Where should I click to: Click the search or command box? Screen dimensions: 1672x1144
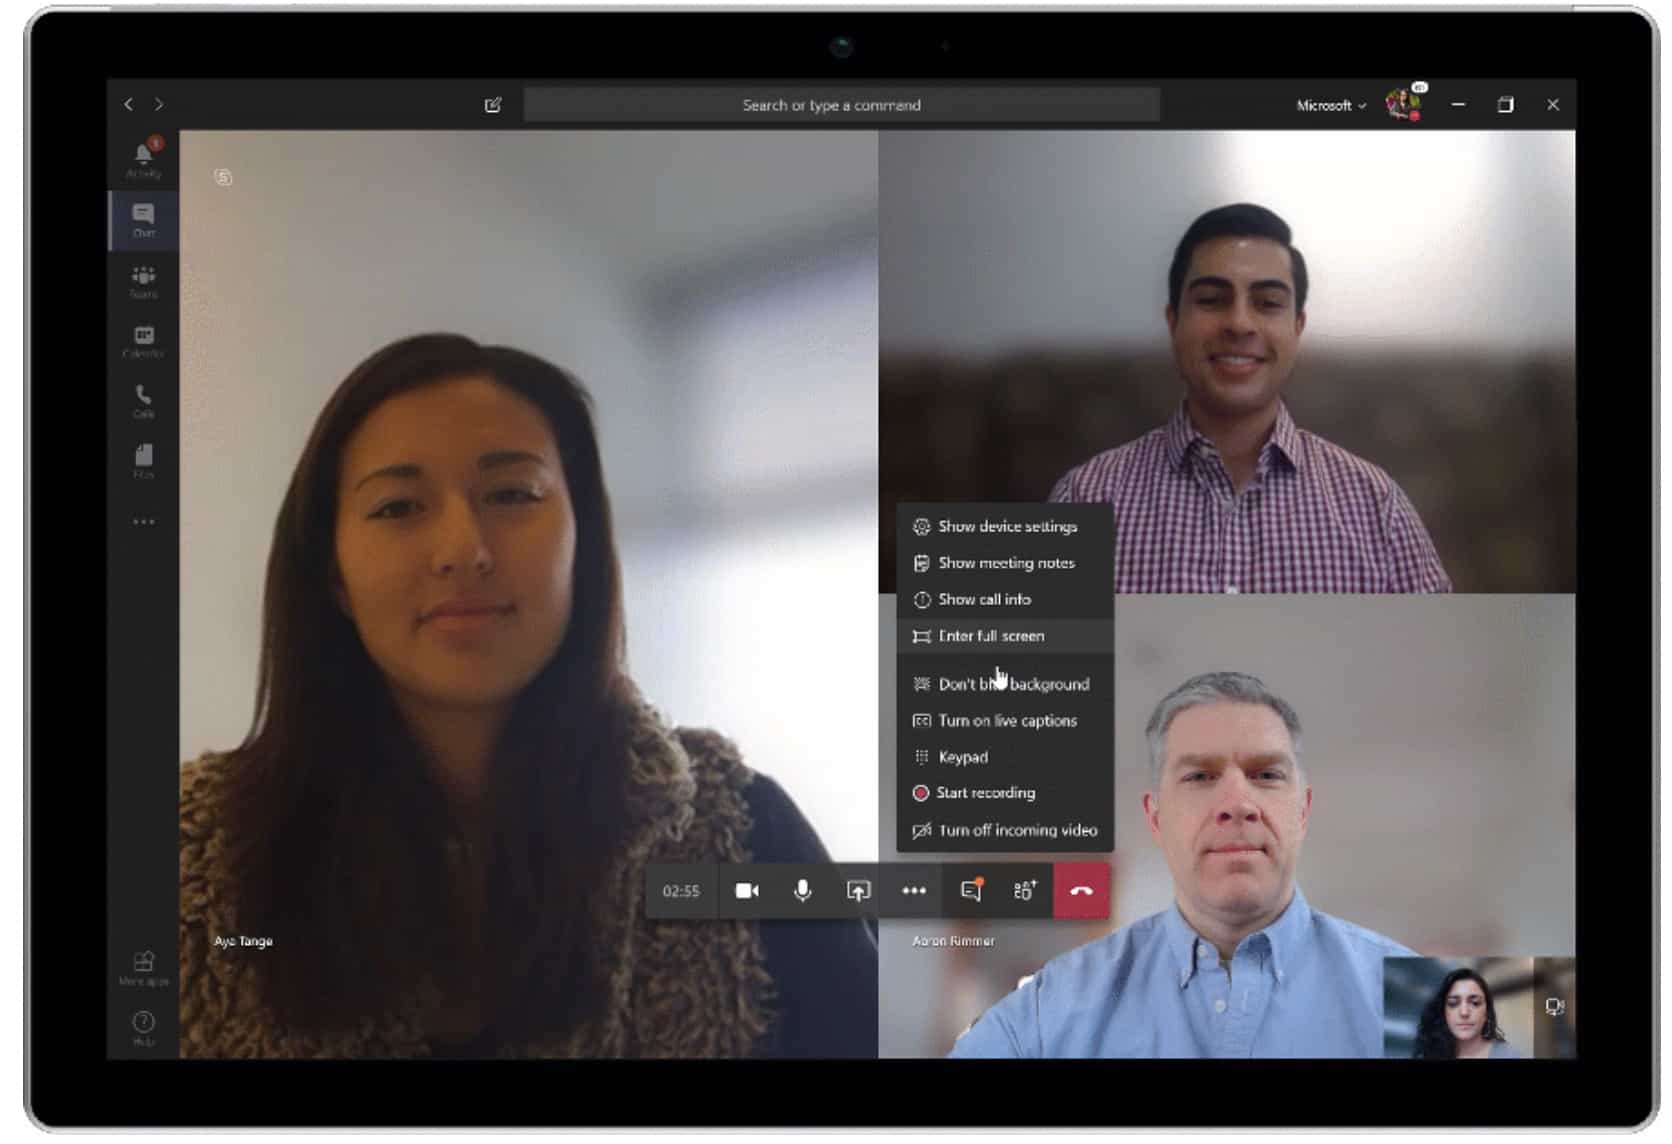tap(841, 105)
